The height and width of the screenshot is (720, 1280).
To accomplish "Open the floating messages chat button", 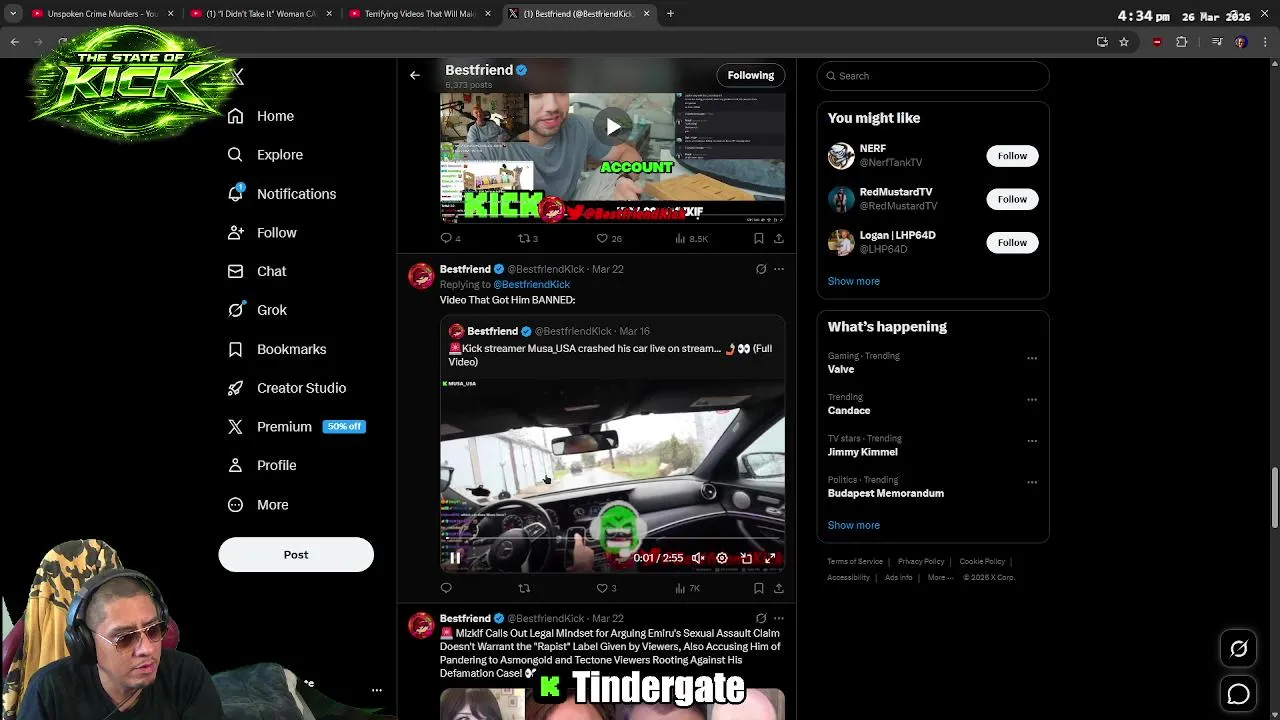I will coord(1239,694).
